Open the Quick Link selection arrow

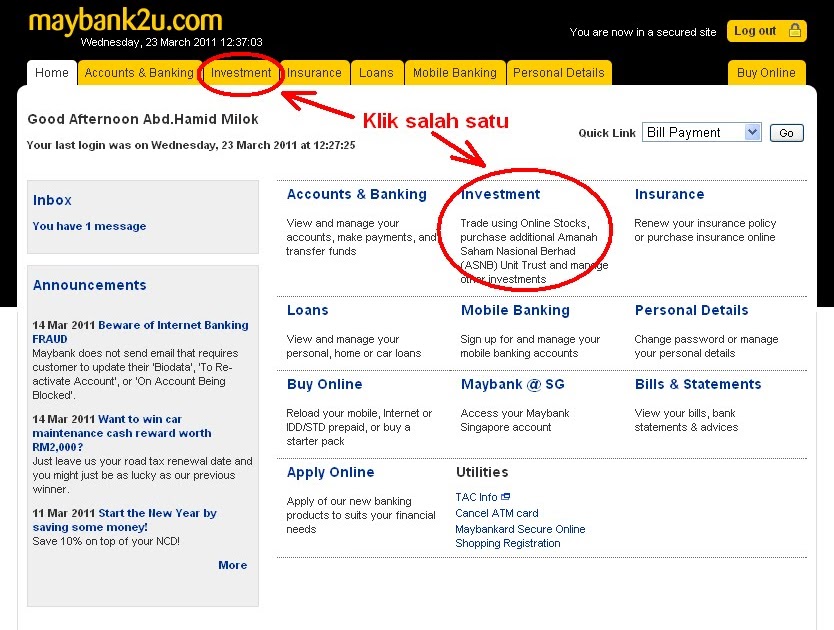[753, 132]
